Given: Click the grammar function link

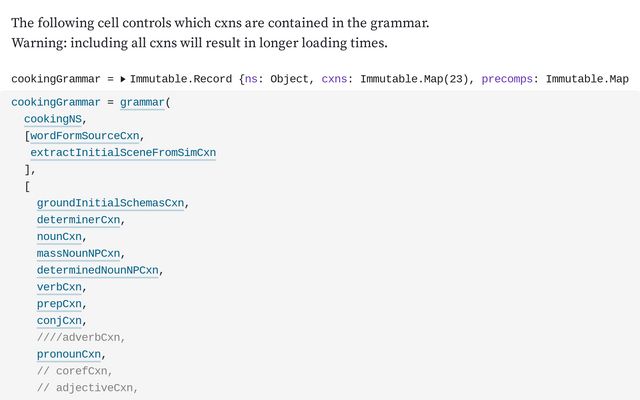Looking at the screenshot, I should [x=143, y=102].
